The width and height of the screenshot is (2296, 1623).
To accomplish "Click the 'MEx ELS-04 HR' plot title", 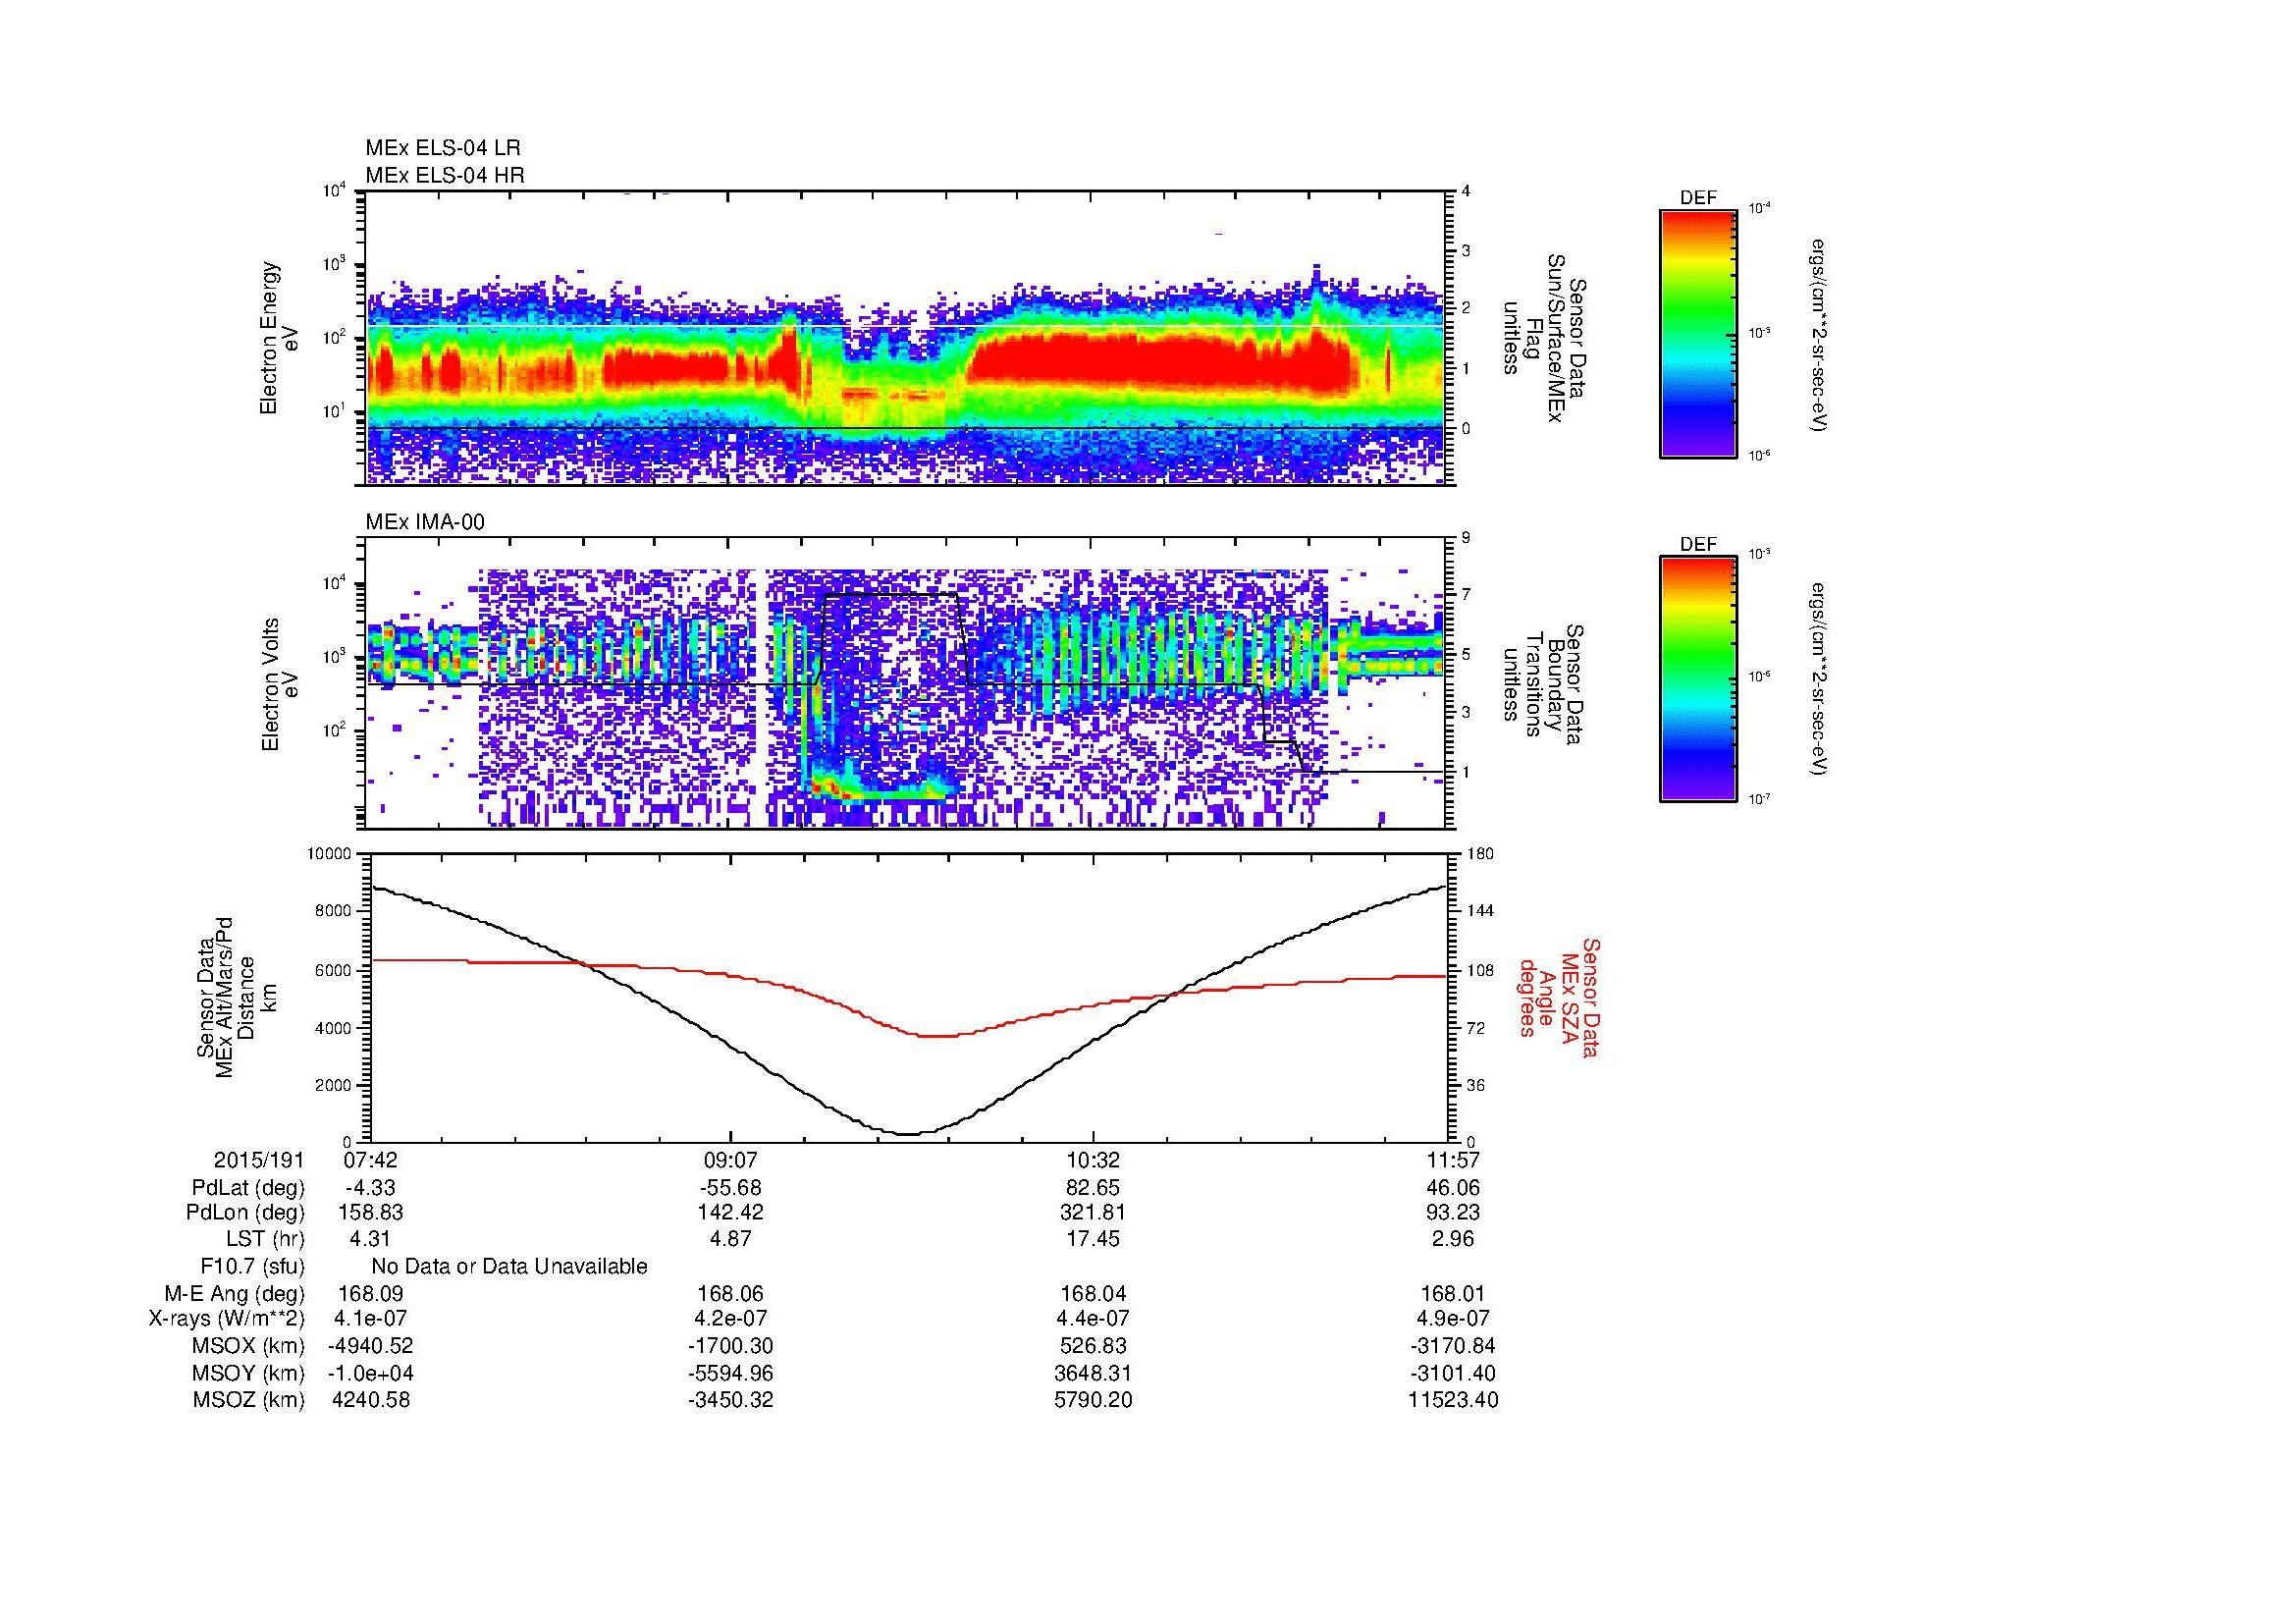I will (x=445, y=176).
